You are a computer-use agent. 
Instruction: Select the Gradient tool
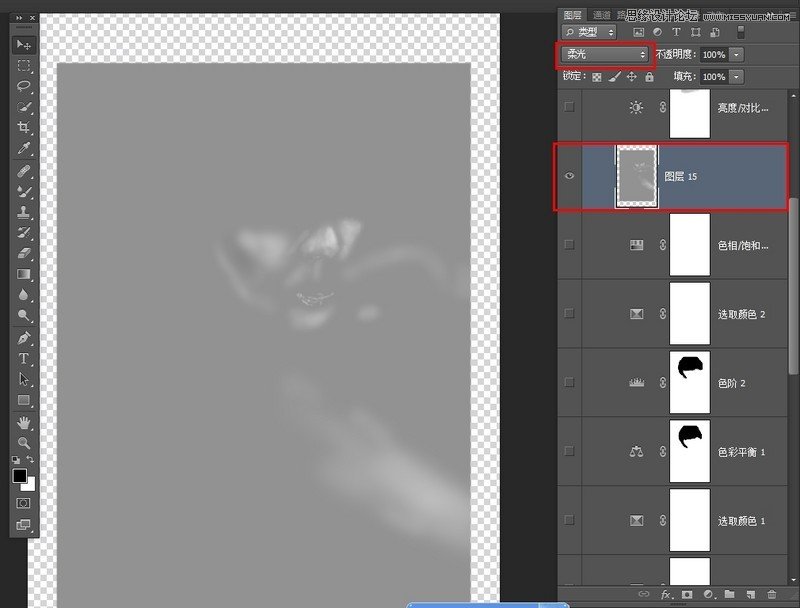coord(23,274)
